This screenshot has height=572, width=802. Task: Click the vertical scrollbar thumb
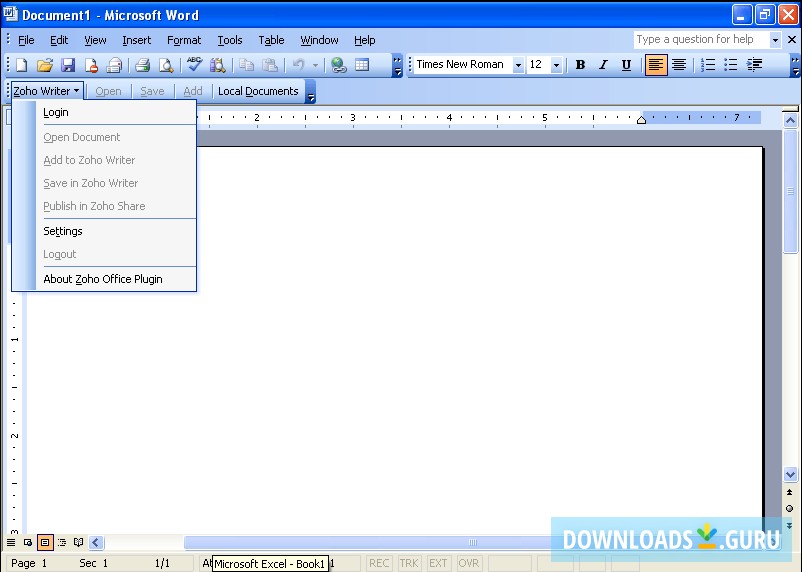790,191
